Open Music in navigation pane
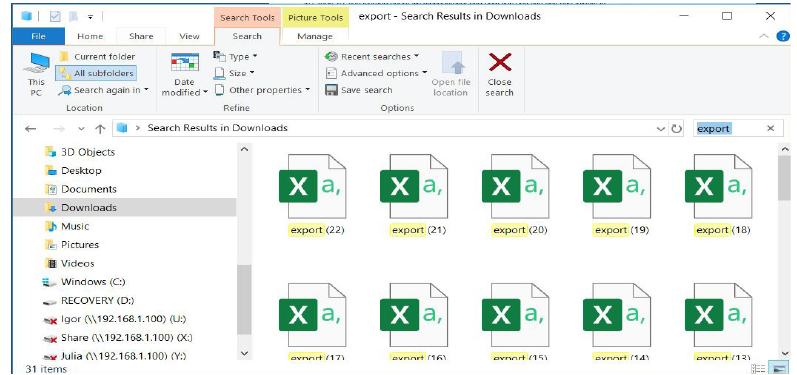797x375 pixels. [x=67, y=226]
